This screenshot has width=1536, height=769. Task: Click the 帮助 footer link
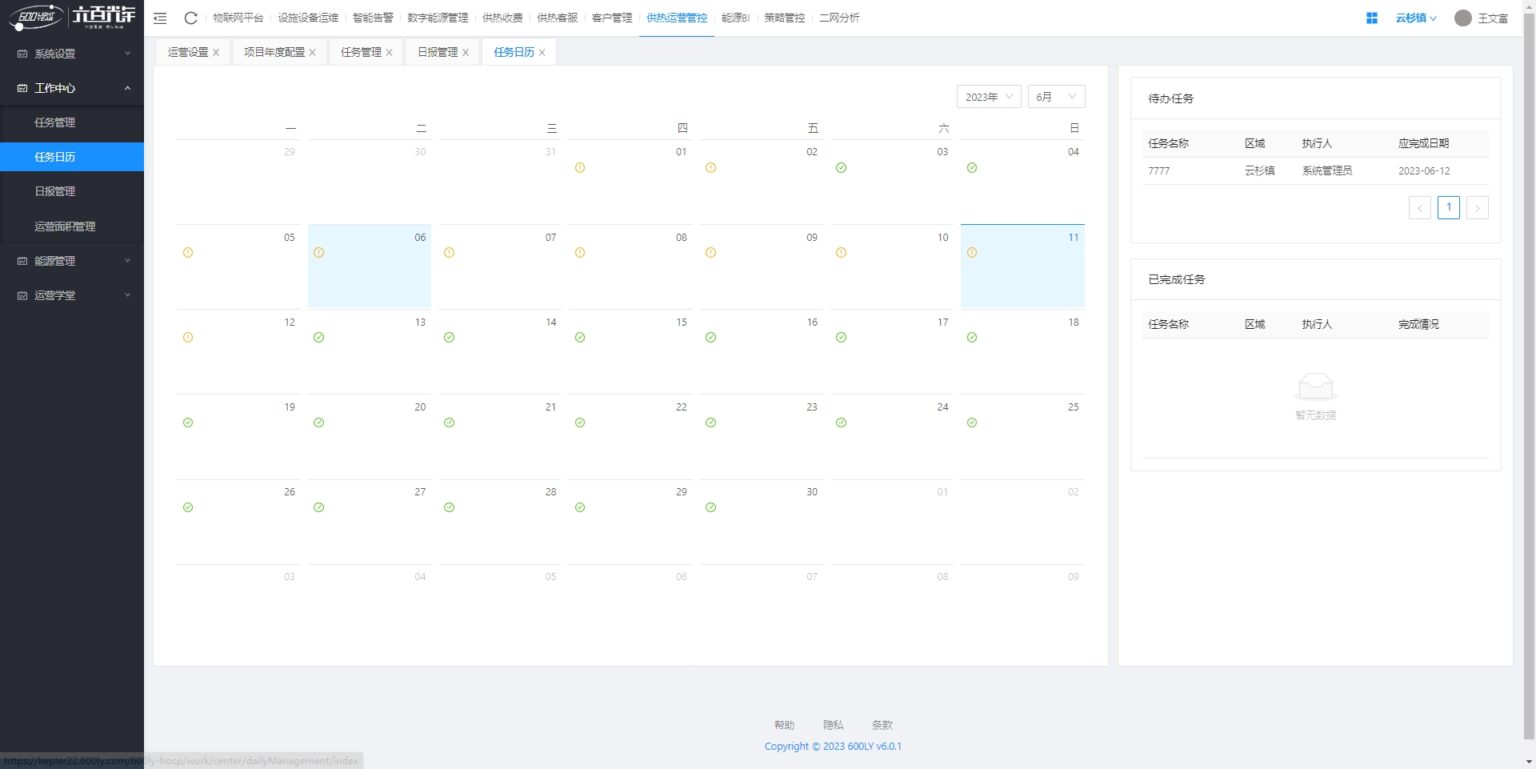pos(784,725)
